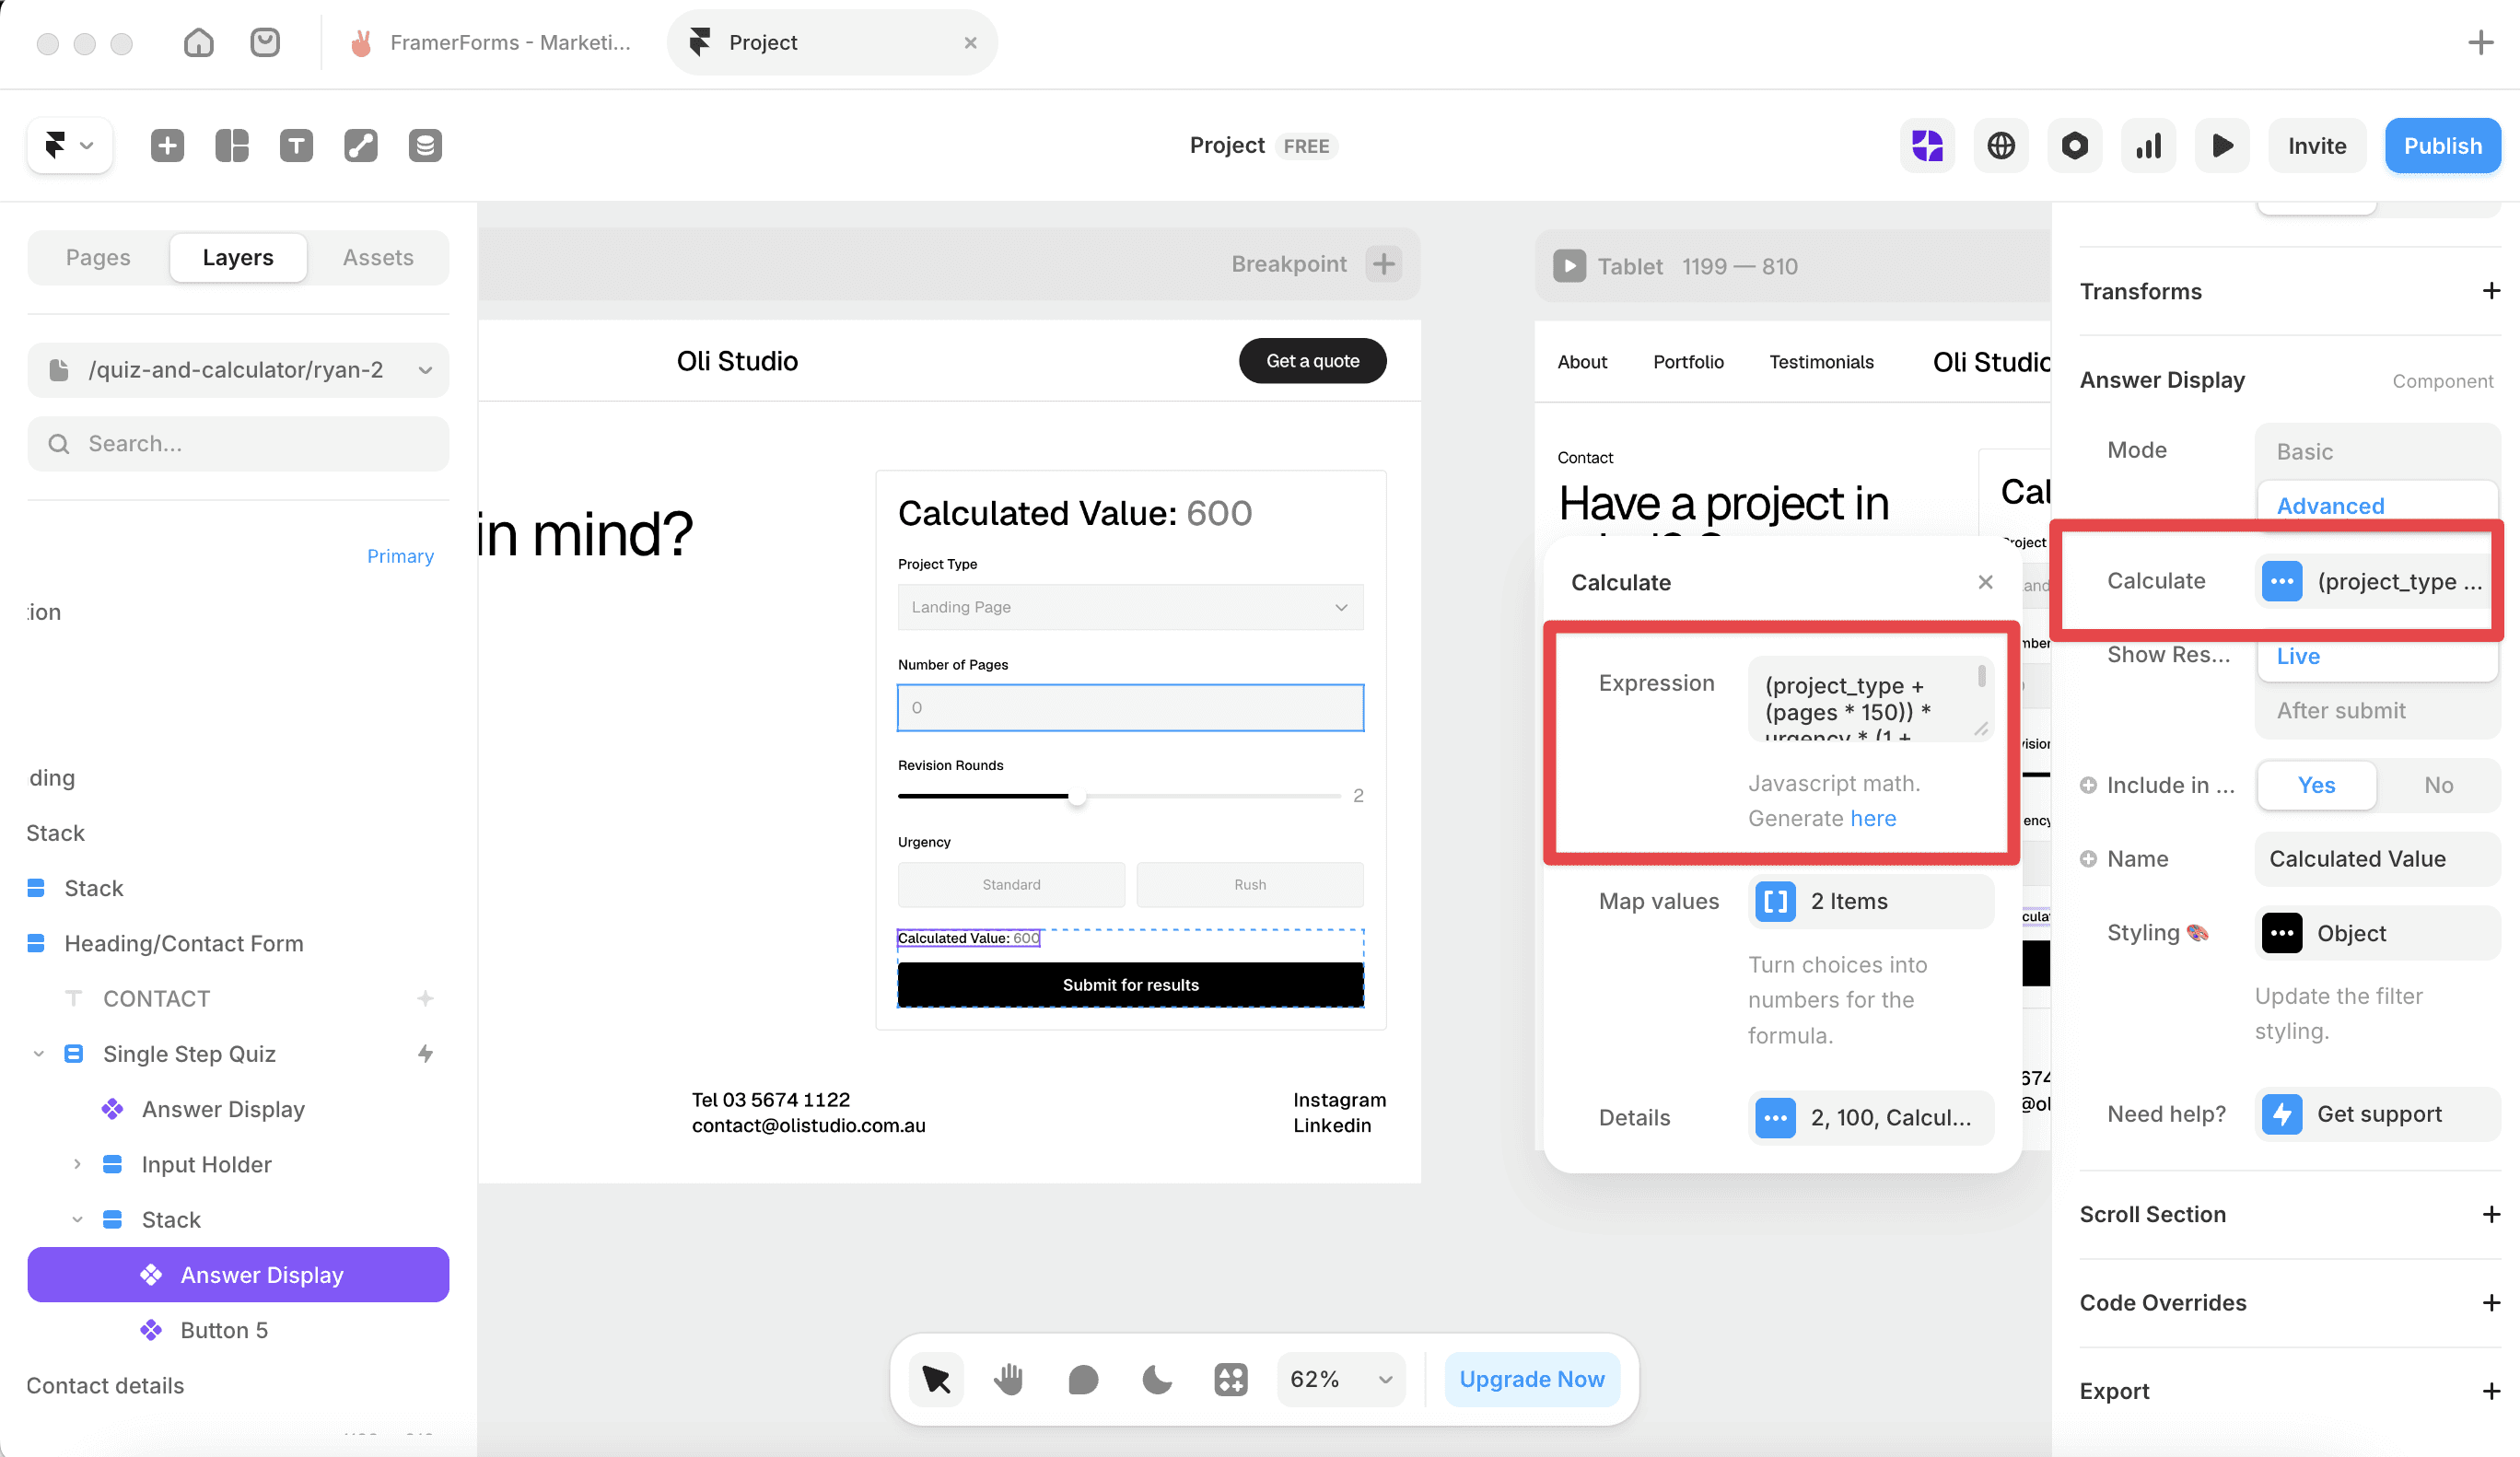This screenshot has height=1457, width=2520.
Task: Click the Invite button
Action: tap(2317, 146)
